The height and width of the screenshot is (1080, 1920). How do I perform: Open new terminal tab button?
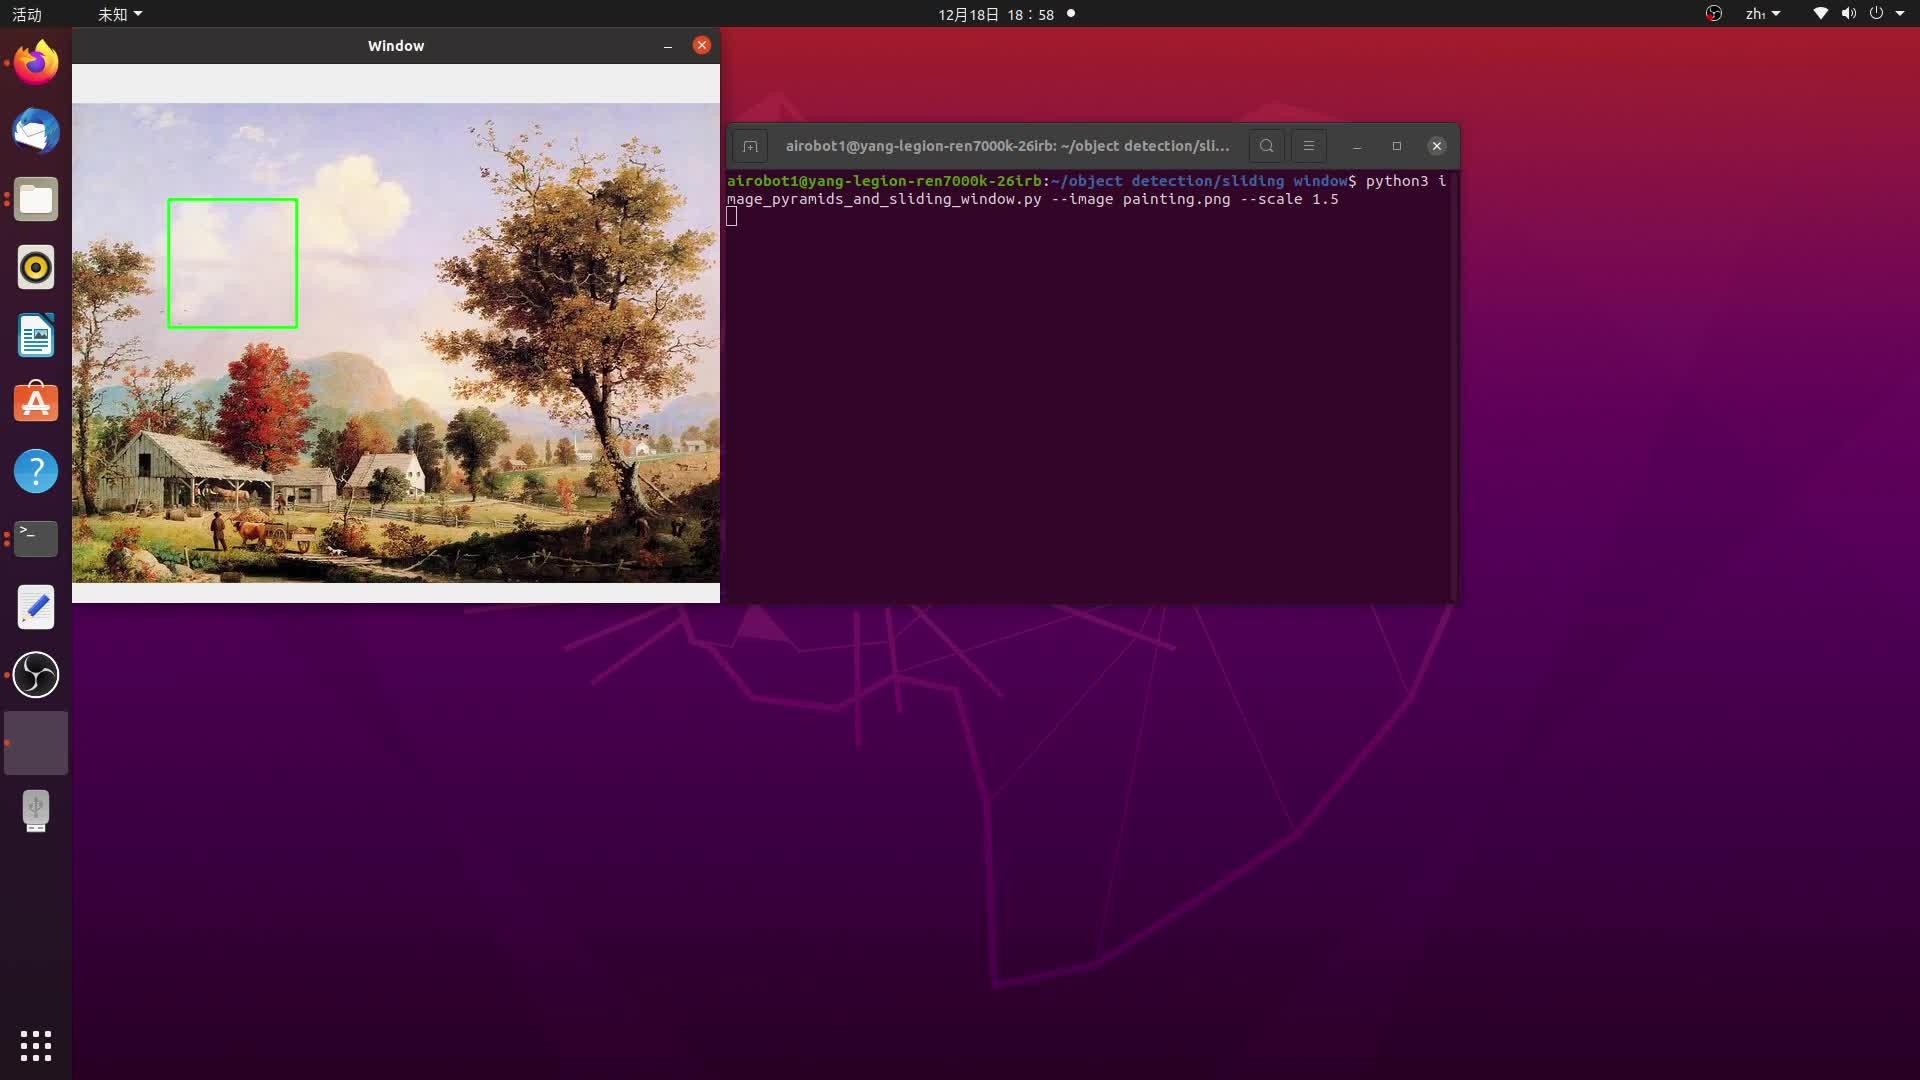[750, 146]
